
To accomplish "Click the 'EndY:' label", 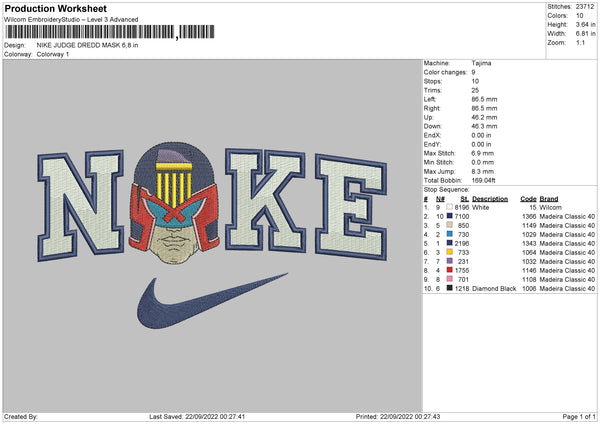I will click(x=432, y=144).
